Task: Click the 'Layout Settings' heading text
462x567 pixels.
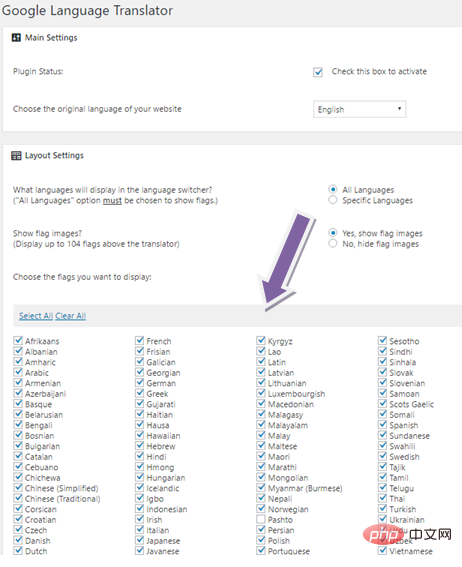Action: click(x=54, y=155)
